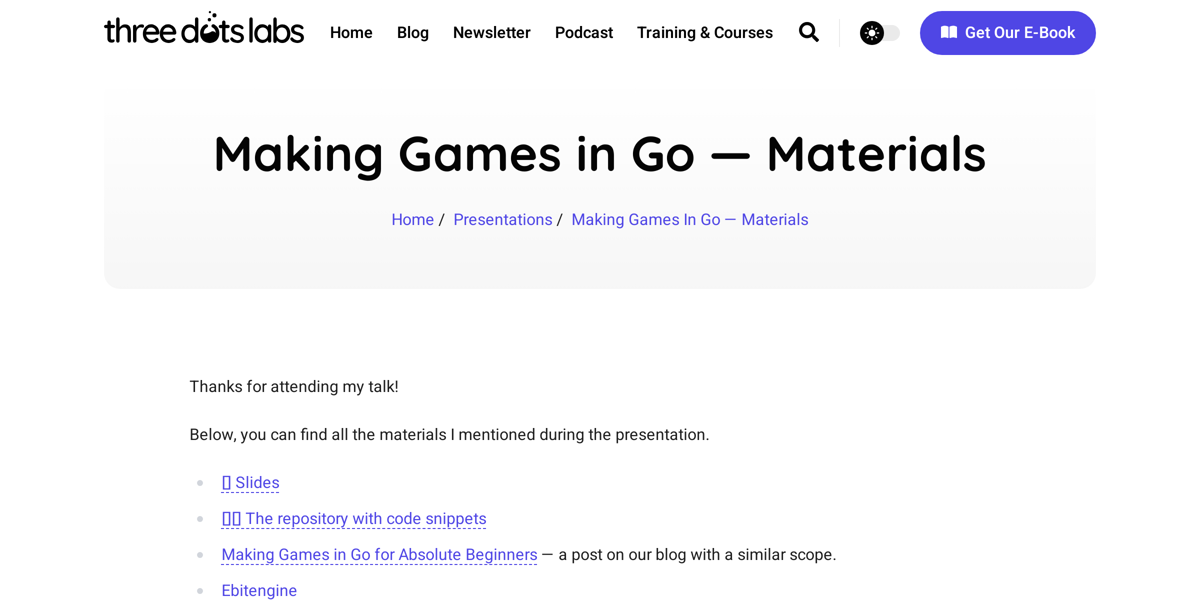This screenshot has width=1200, height=600.
Task: Open the Newsletter page
Action: 491,32
